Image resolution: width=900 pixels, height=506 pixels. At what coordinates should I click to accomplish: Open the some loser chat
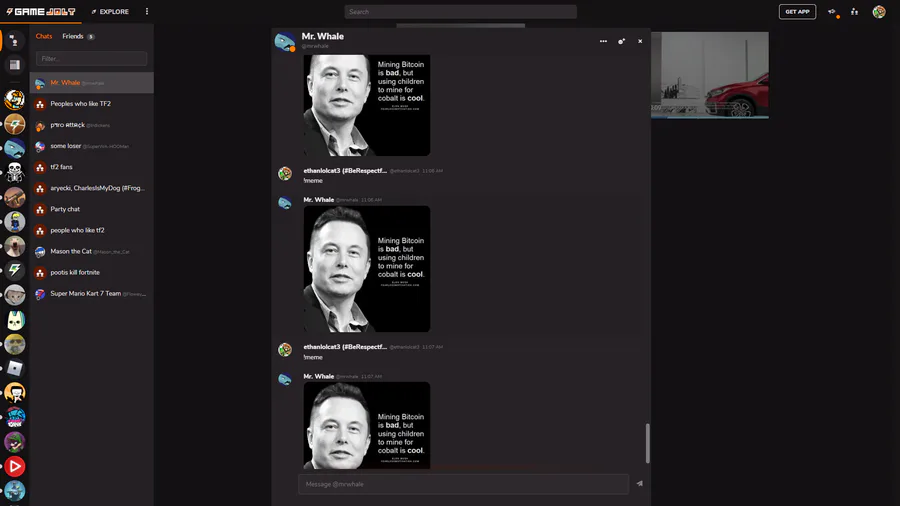pyautogui.click(x=92, y=146)
